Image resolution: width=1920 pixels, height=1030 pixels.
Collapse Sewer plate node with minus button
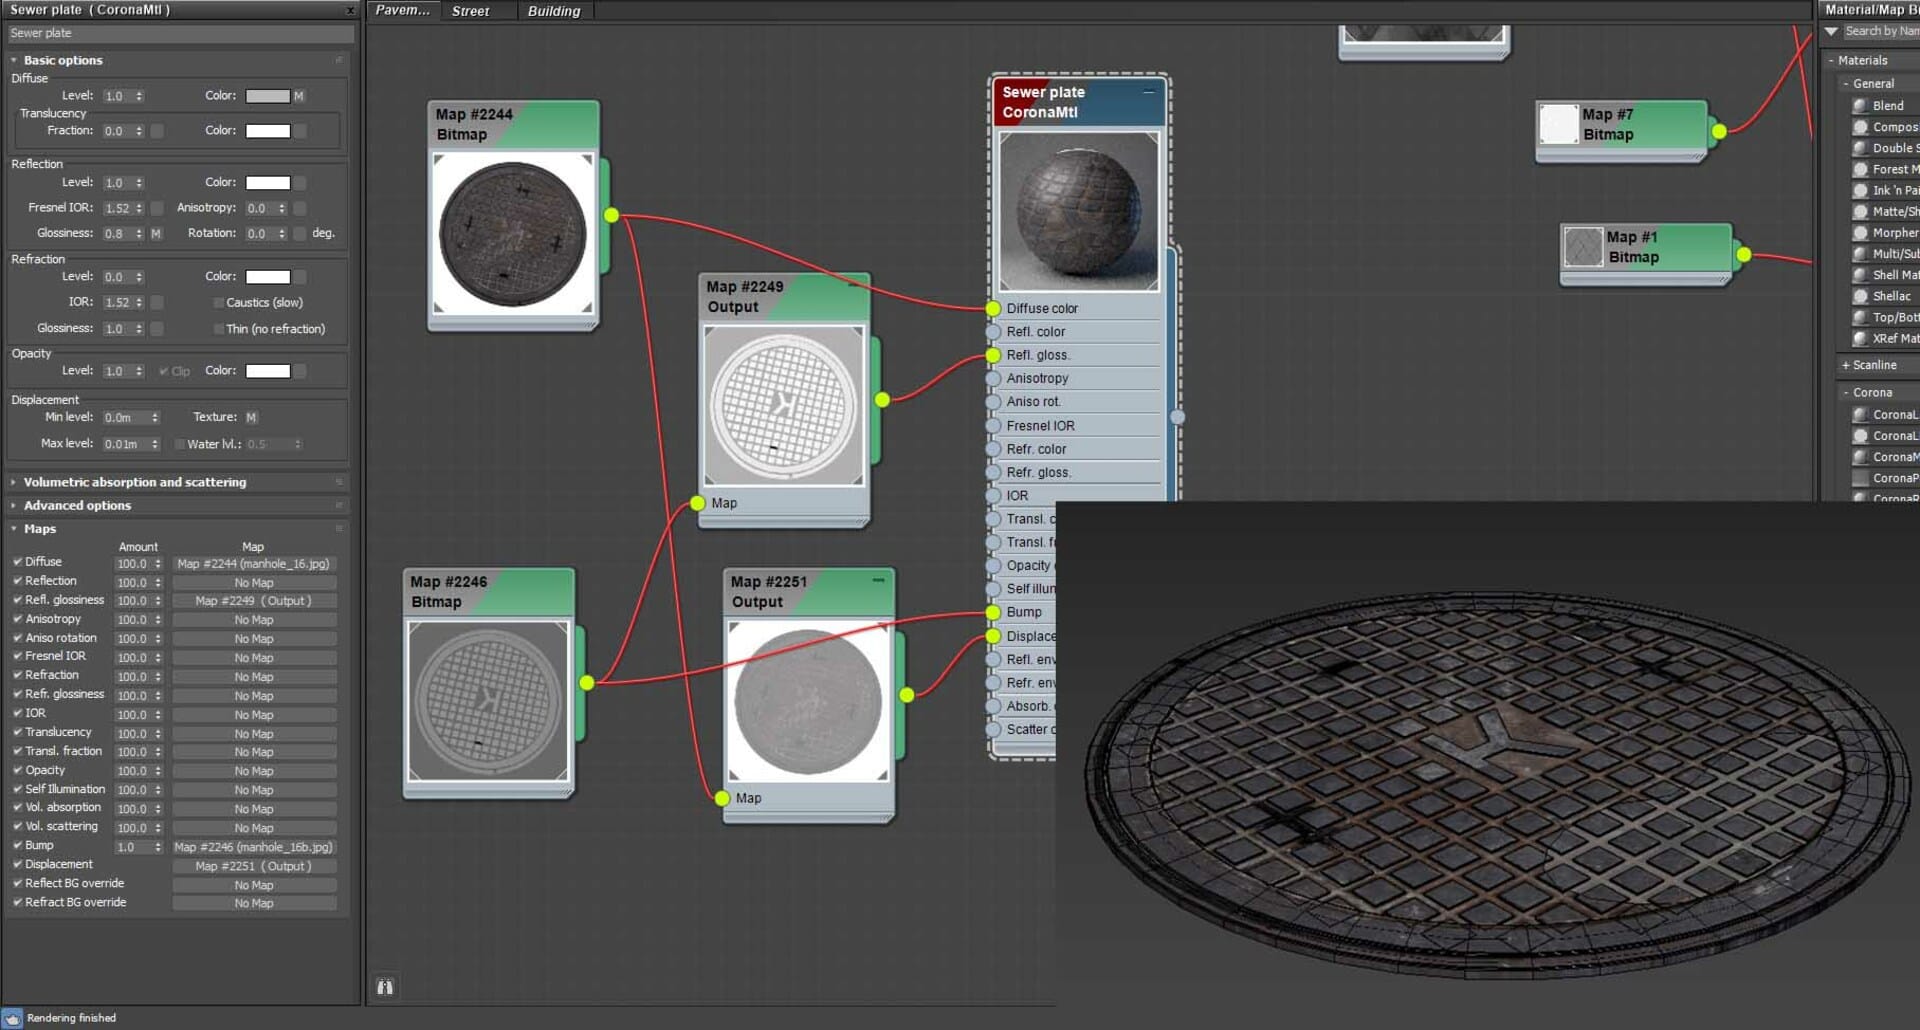pyautogui.click(x=1149, y=91)
